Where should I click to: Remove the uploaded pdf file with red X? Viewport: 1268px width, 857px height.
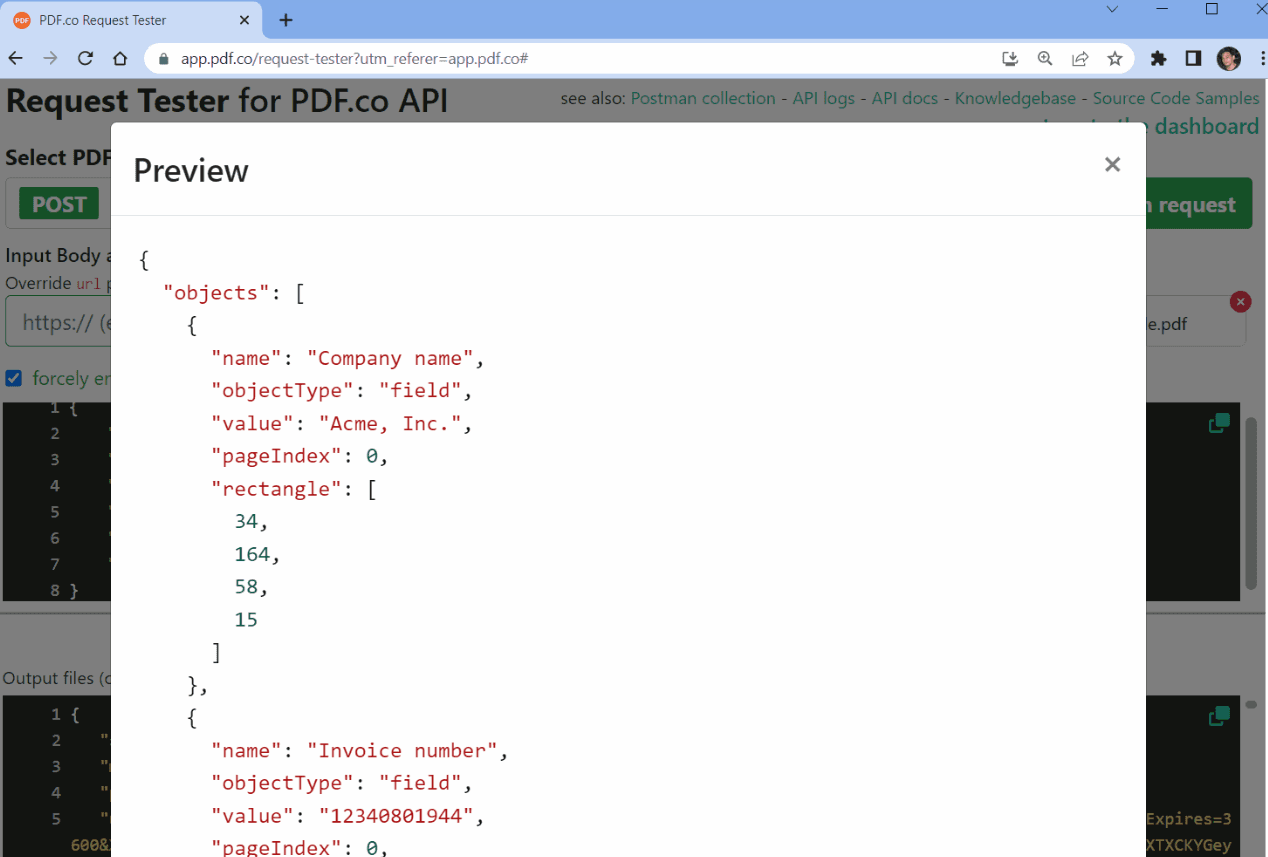point(1240,302)
